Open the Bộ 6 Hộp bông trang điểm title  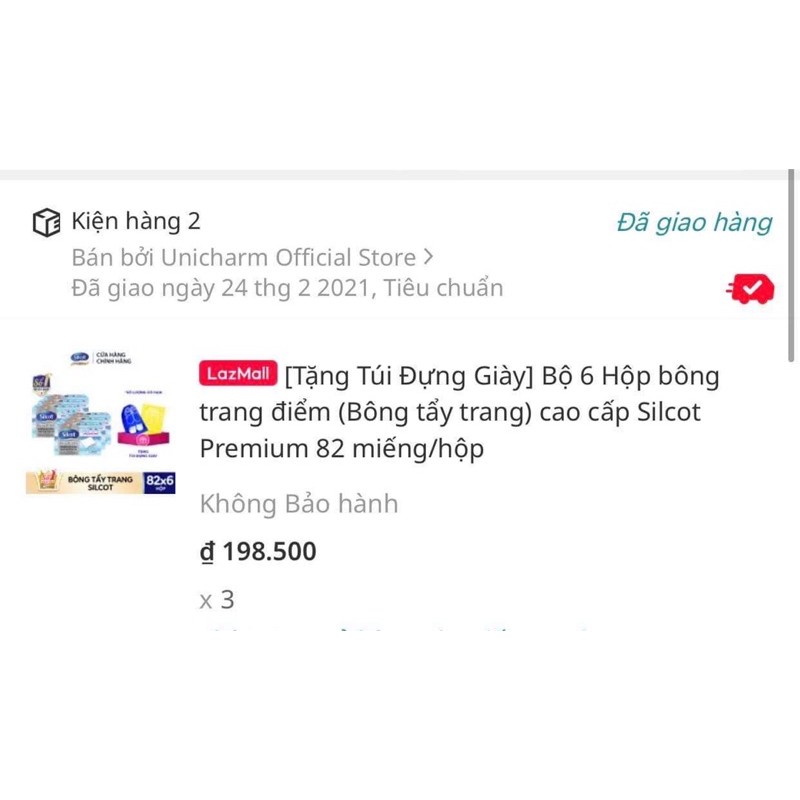pyautogui.click(x=459, y=412)
